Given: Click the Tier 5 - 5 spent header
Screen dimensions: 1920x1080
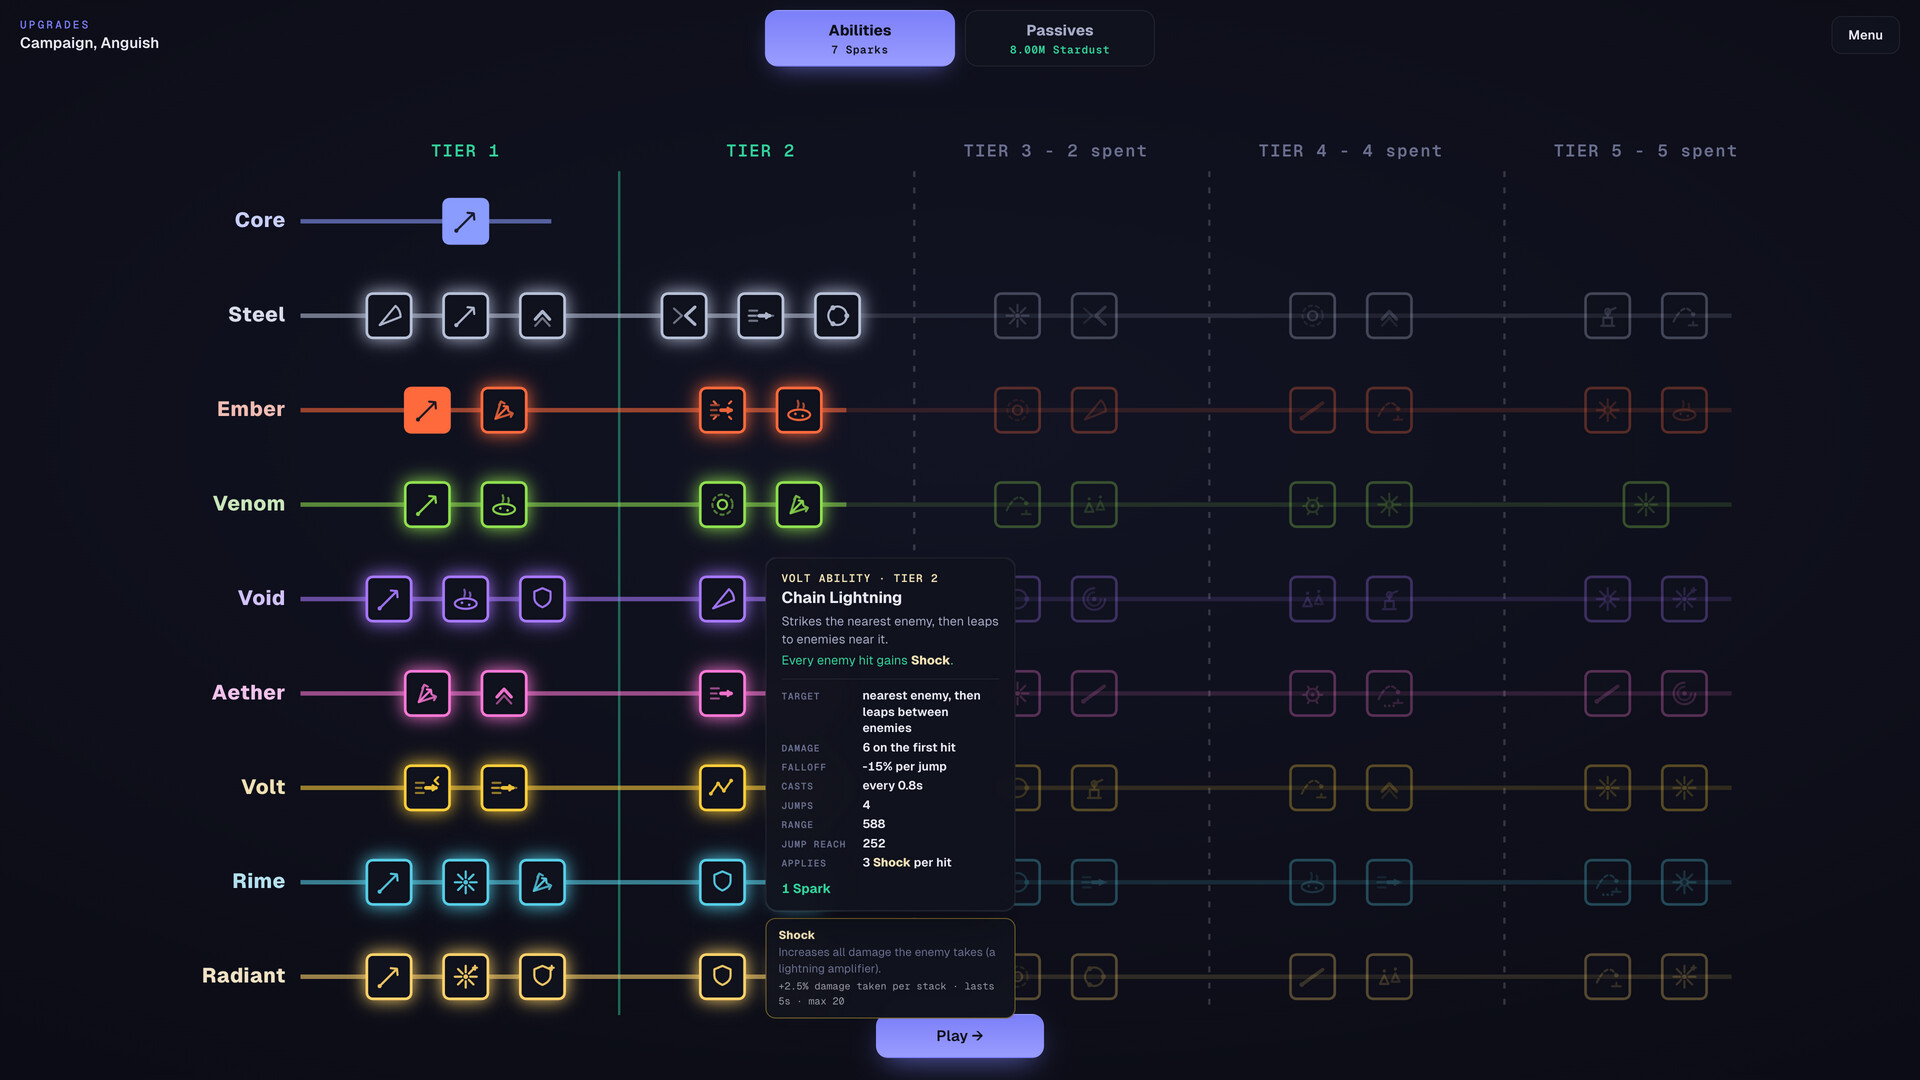Looking at the screenshot, I should click(x=1645, y=151).
